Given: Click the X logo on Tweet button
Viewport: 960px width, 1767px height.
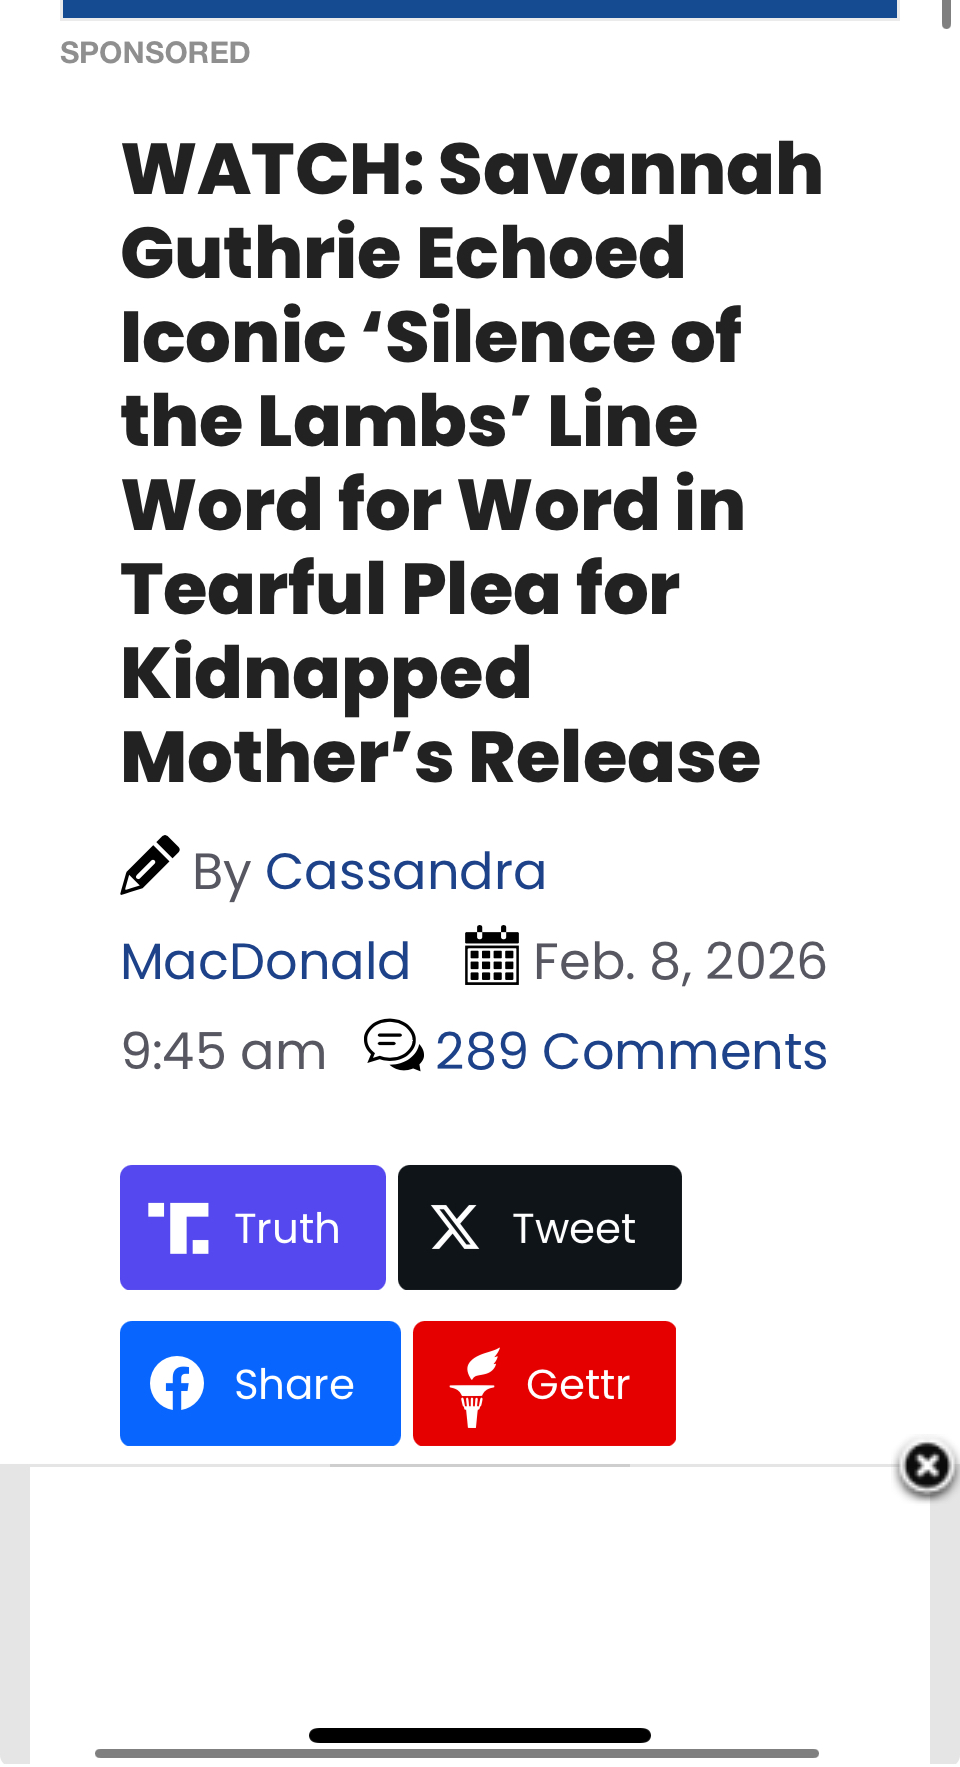Looking at the screenshot, I should coord(455,1228).
